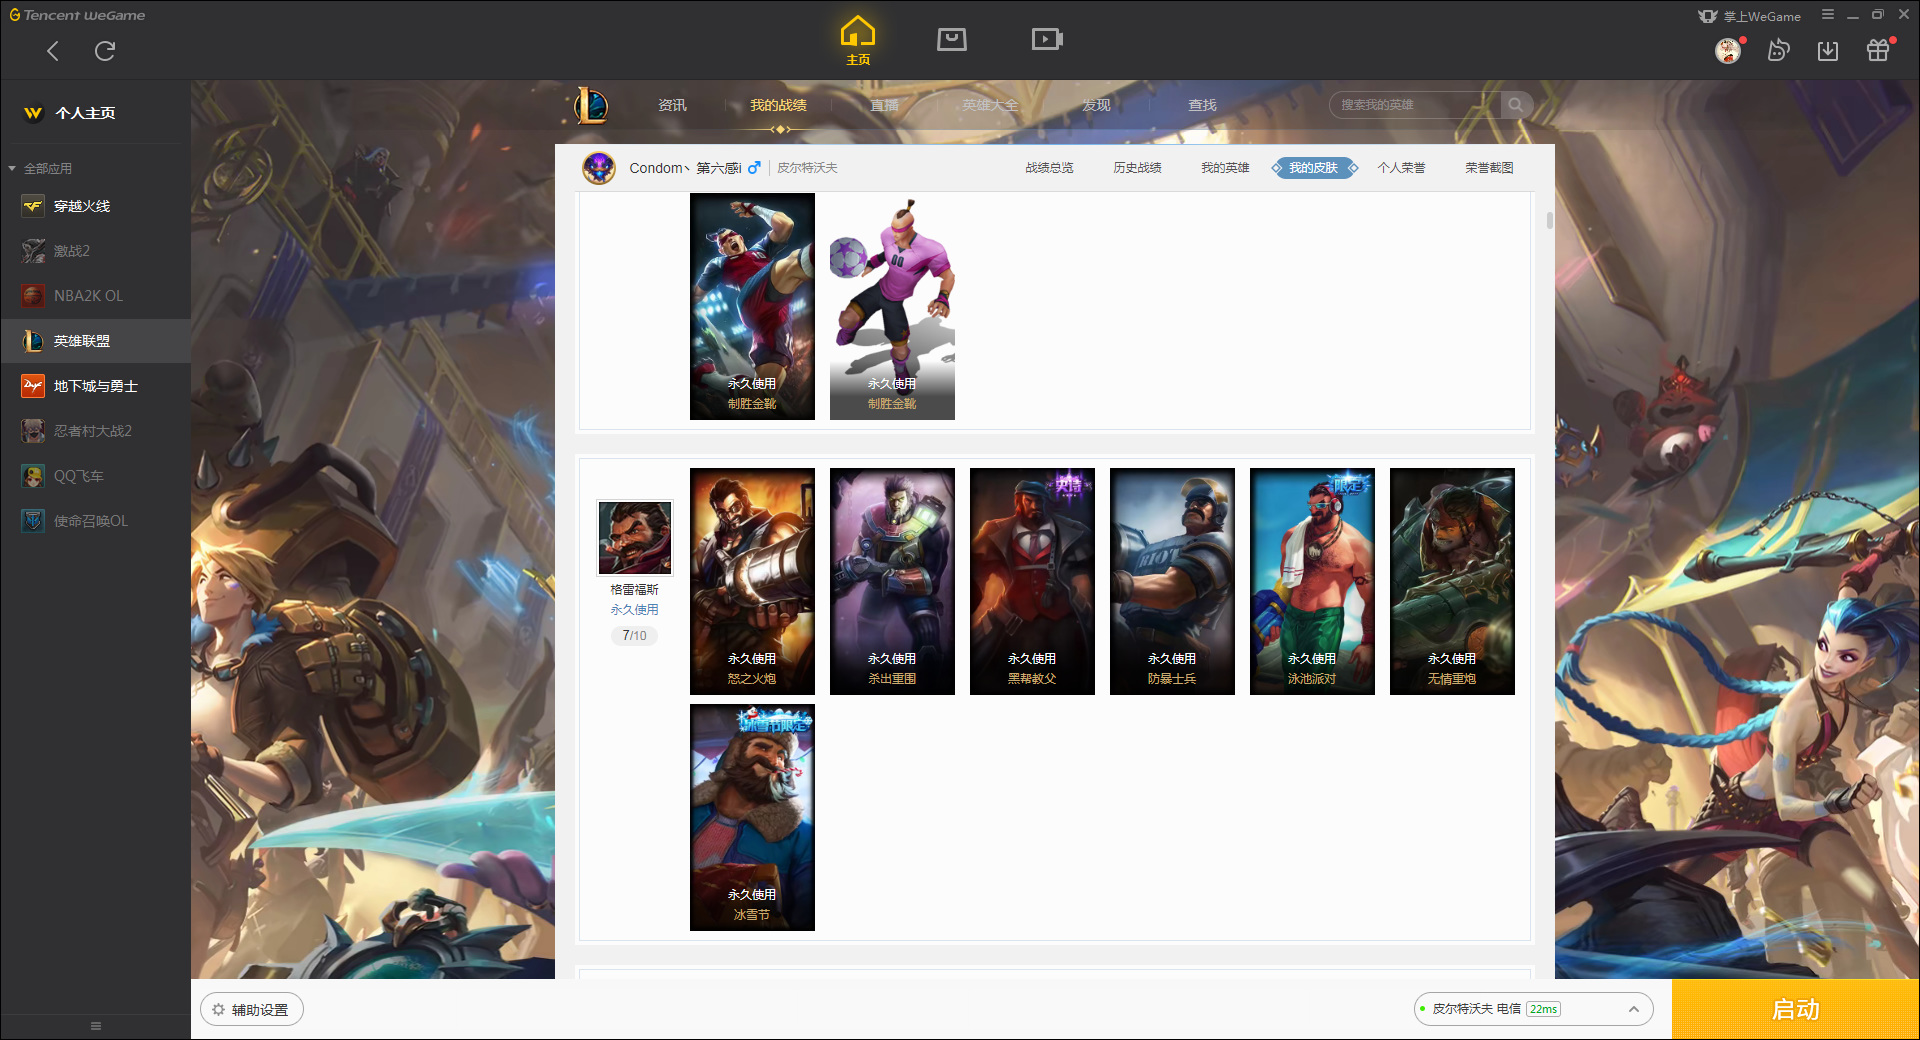Open the store bag icon in top bar
Viewport: 1920px width, 1040px height.
click(x=952, y=39)
